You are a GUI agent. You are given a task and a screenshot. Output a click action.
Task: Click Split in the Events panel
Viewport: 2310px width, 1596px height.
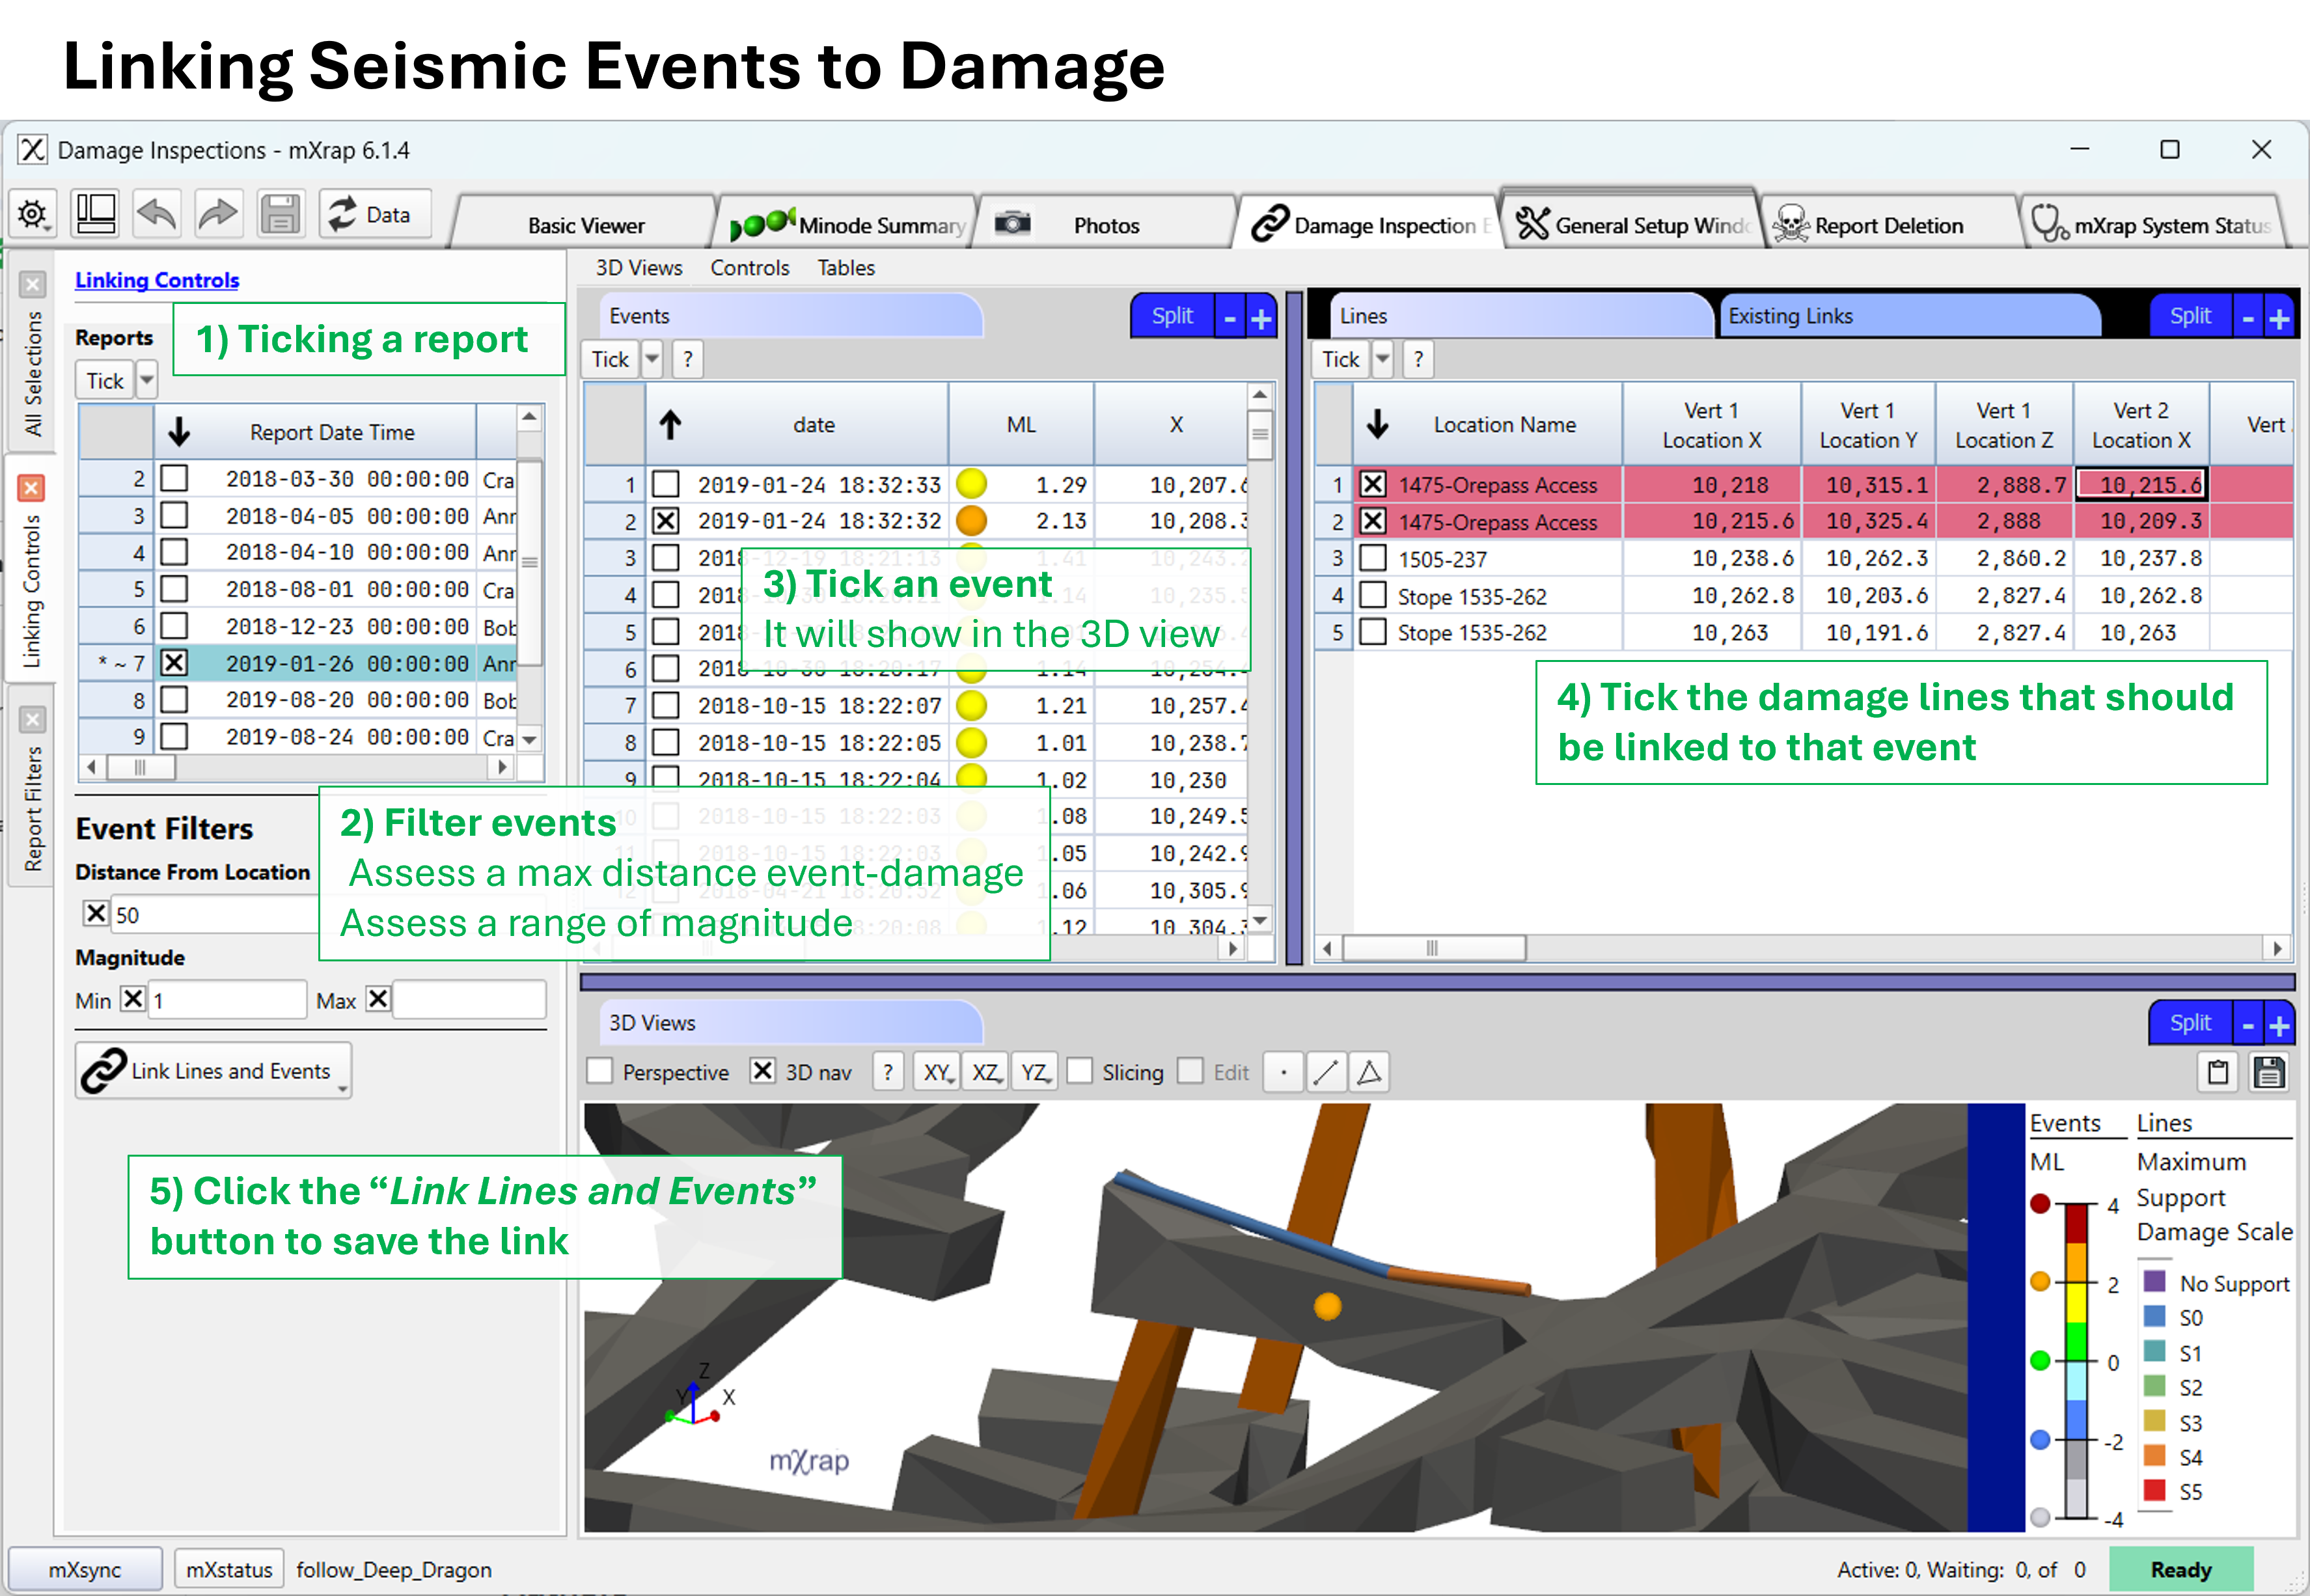pyautogui.click(x=1172, y=316)
